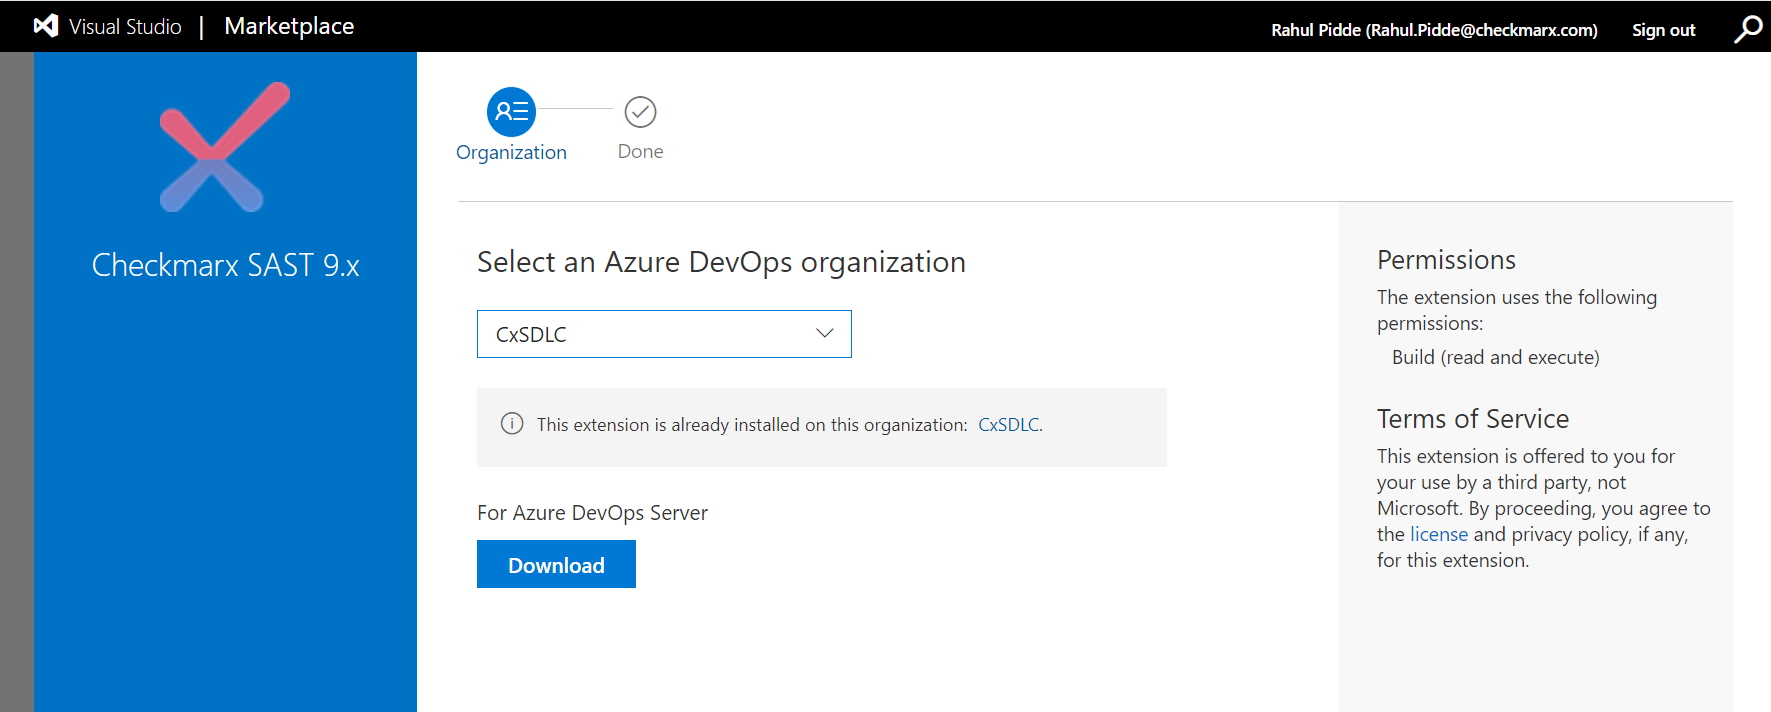This screenshot has height=712, width=1771.
Task: Click the info icon in the installed notice
Action: tap(512, 424)
